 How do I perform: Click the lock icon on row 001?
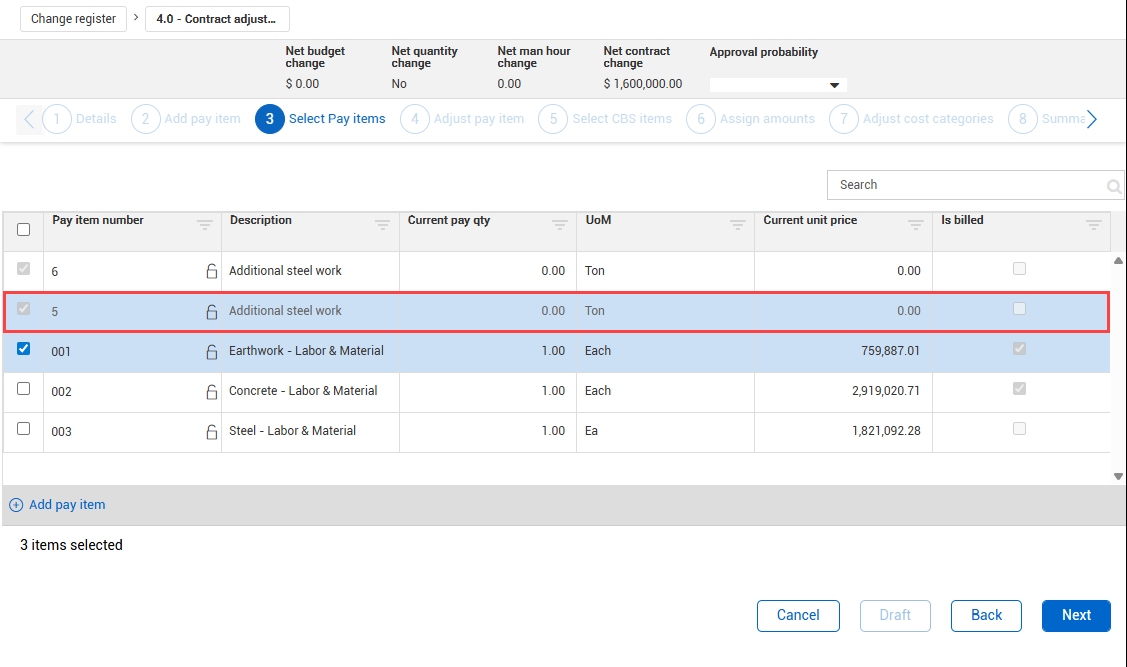211,351
